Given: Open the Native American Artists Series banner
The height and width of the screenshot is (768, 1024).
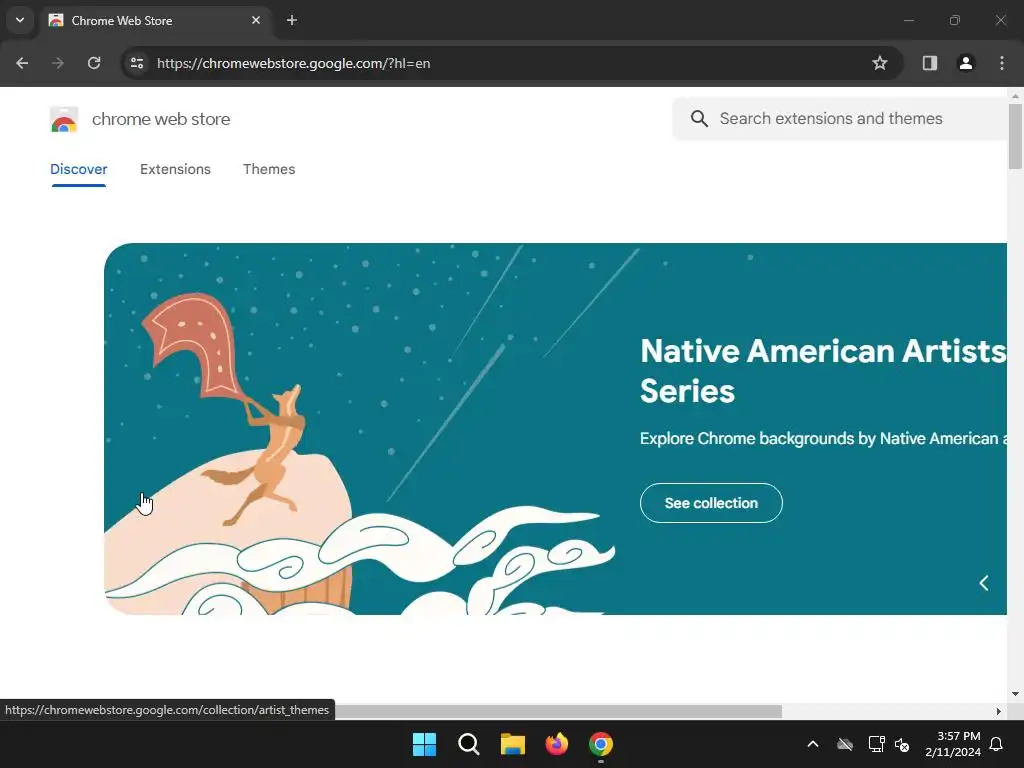Looking at the screenshot, I should click(x=555, y=429).
